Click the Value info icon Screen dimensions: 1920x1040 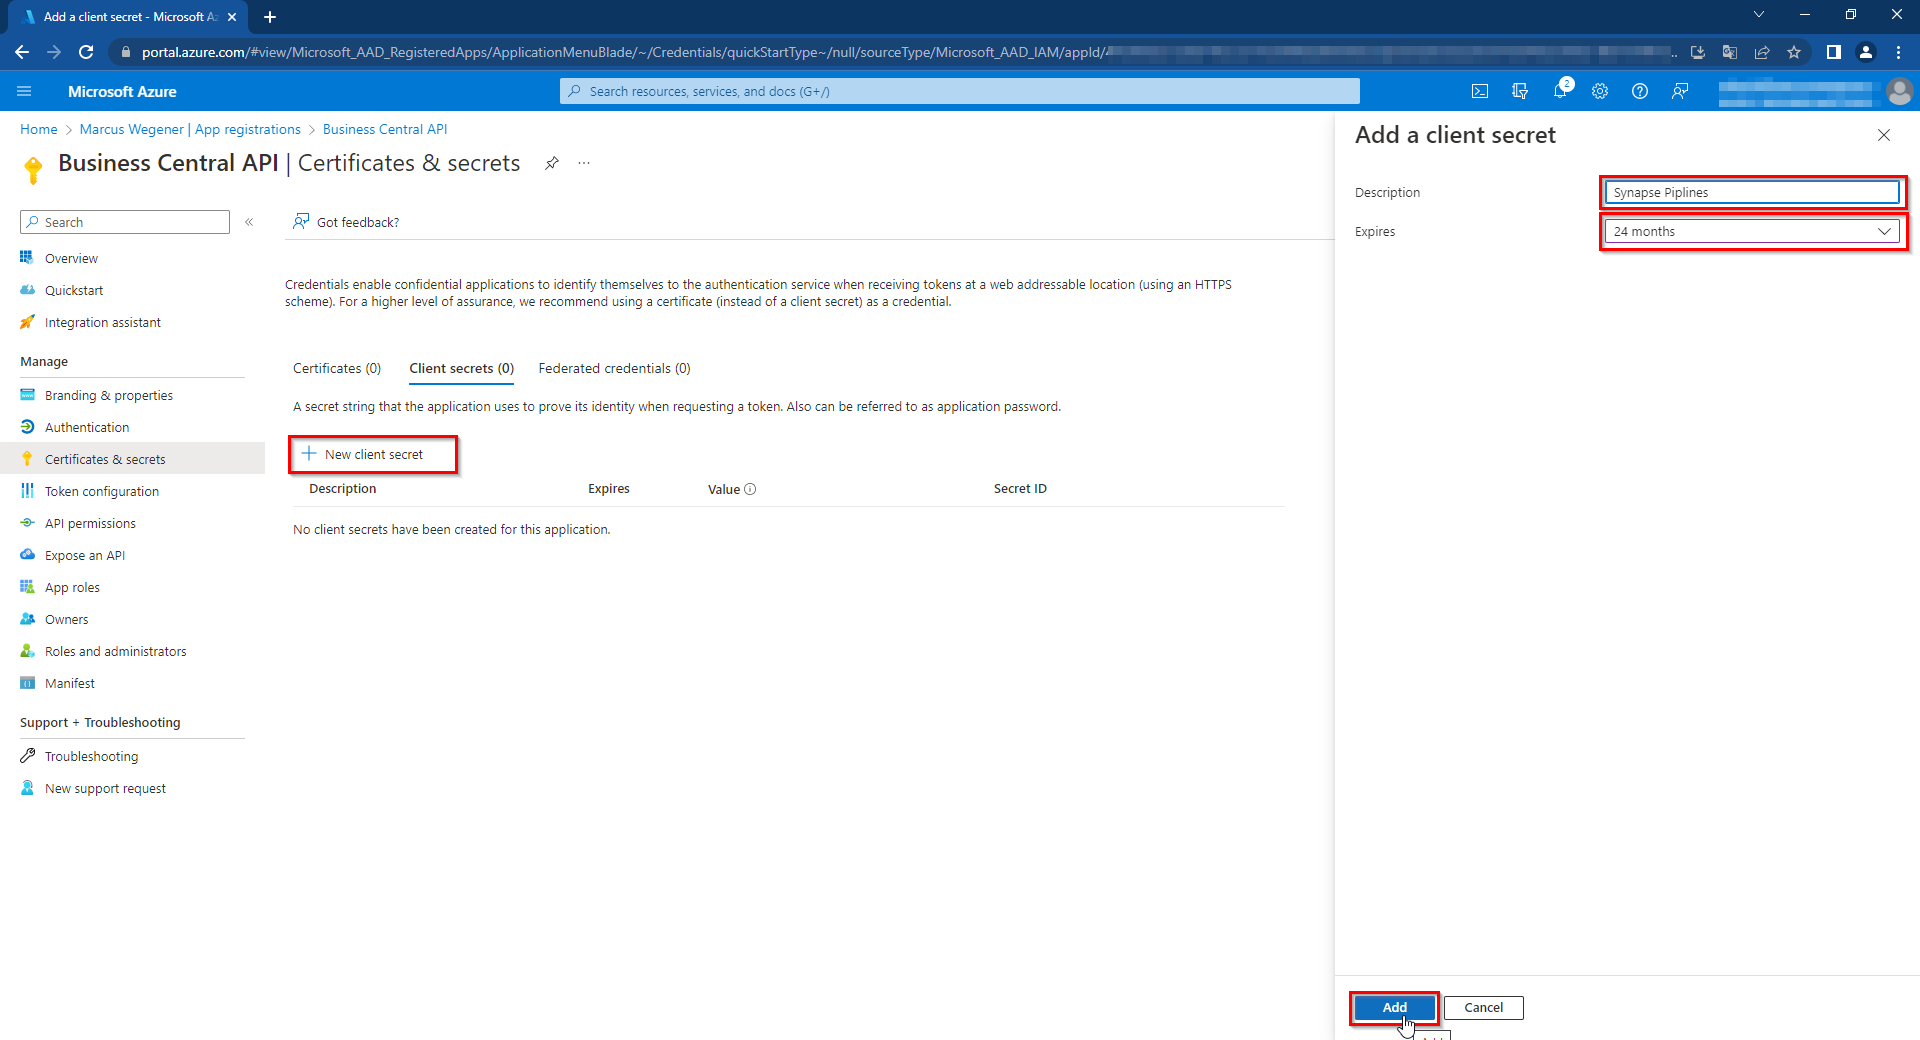click(750, 489)
